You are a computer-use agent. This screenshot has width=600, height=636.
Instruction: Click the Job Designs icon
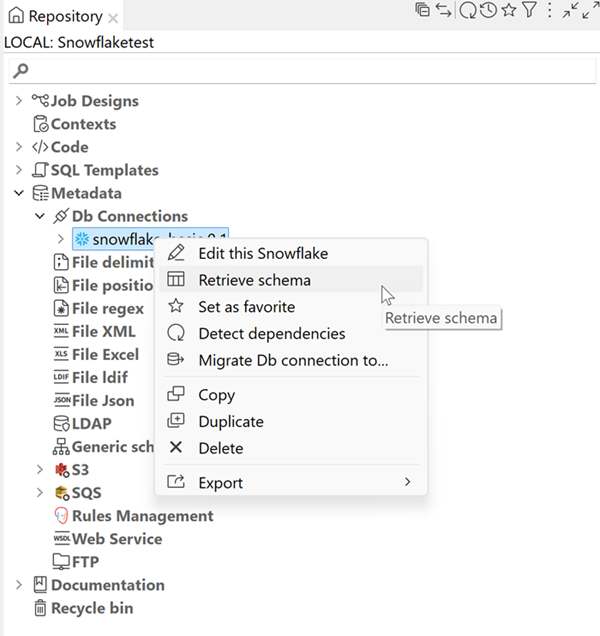pos(41,101)
